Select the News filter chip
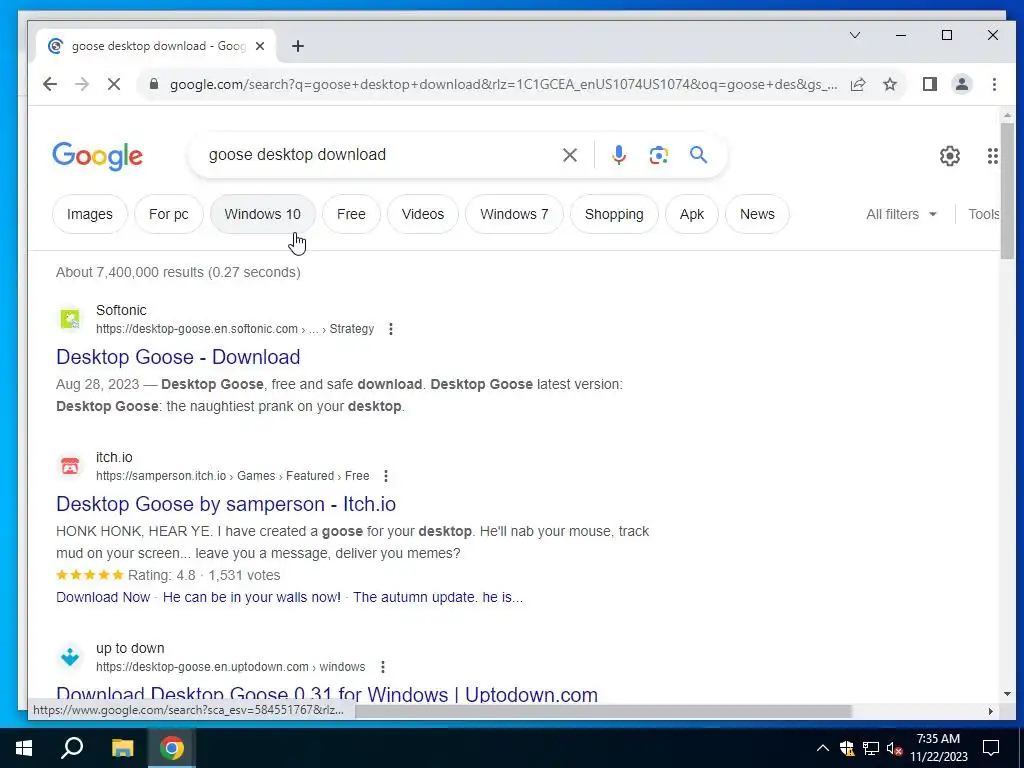This screenshot has height=768, width=1024. tap(757, 214)
